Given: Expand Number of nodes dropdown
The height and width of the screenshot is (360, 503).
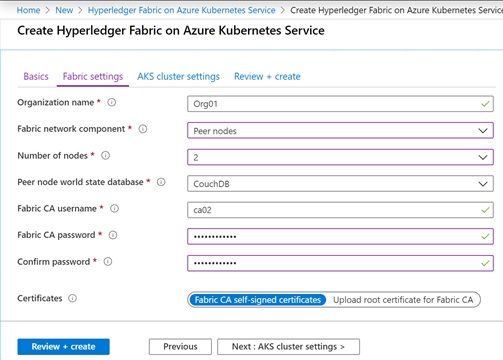Looking at the screenshot, I should pyautogui.click(x=340, y=157).
